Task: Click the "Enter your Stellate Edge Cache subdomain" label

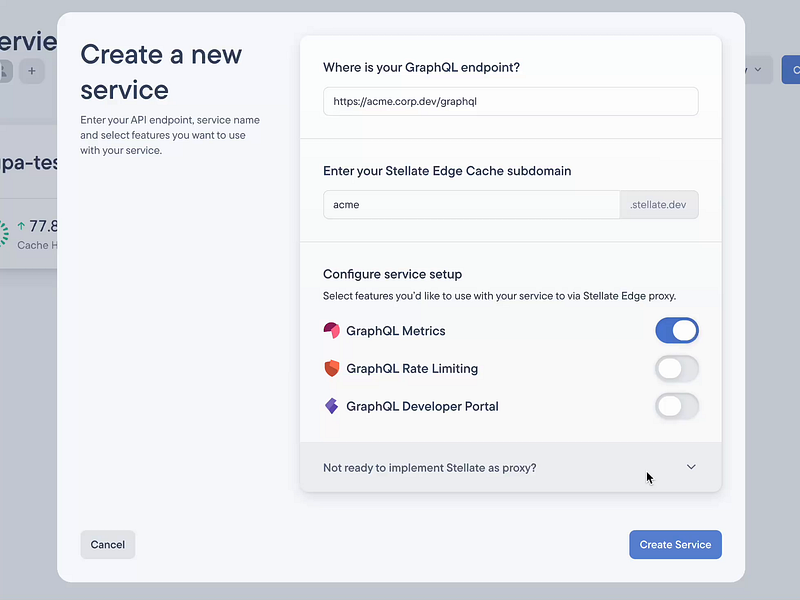Action: 447,171
